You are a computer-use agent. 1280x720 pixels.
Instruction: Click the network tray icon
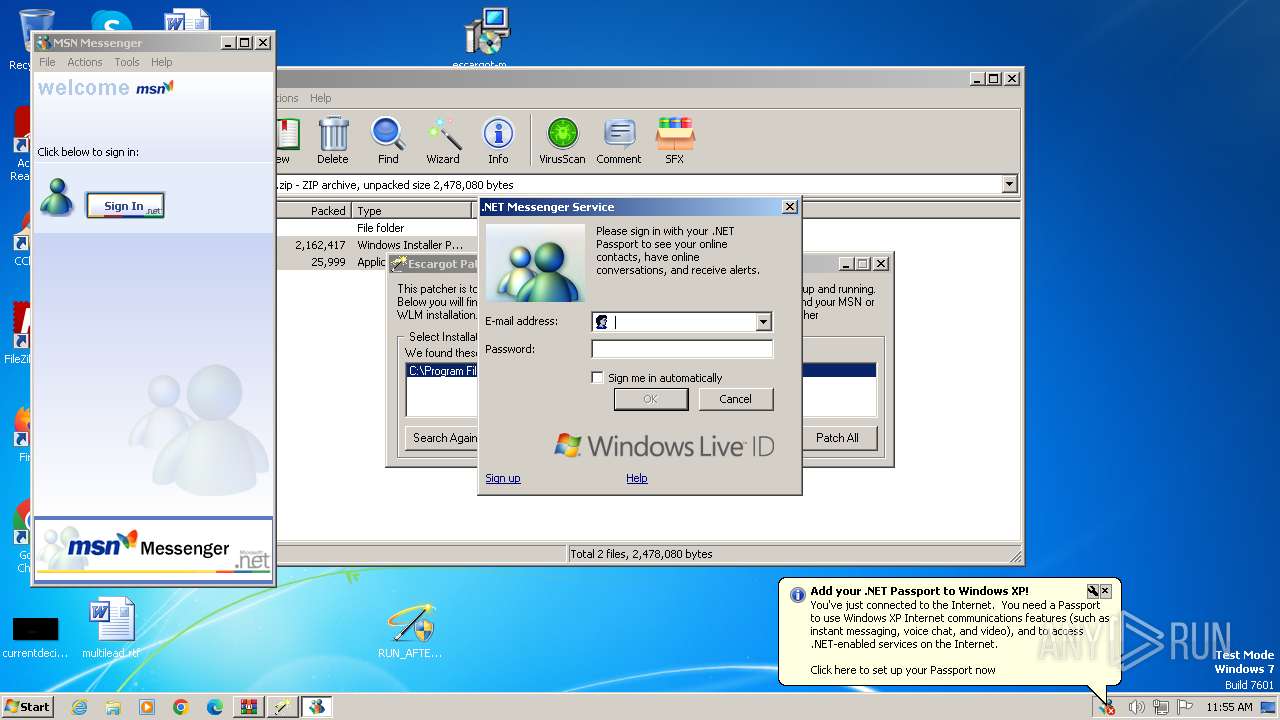tap(1160, 707)
